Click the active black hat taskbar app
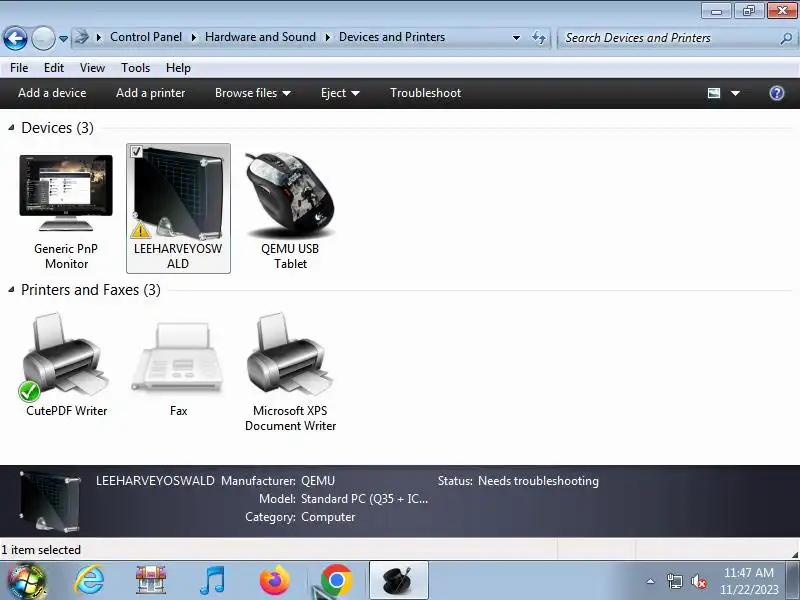The image size is (800, 600). point(398,580)
